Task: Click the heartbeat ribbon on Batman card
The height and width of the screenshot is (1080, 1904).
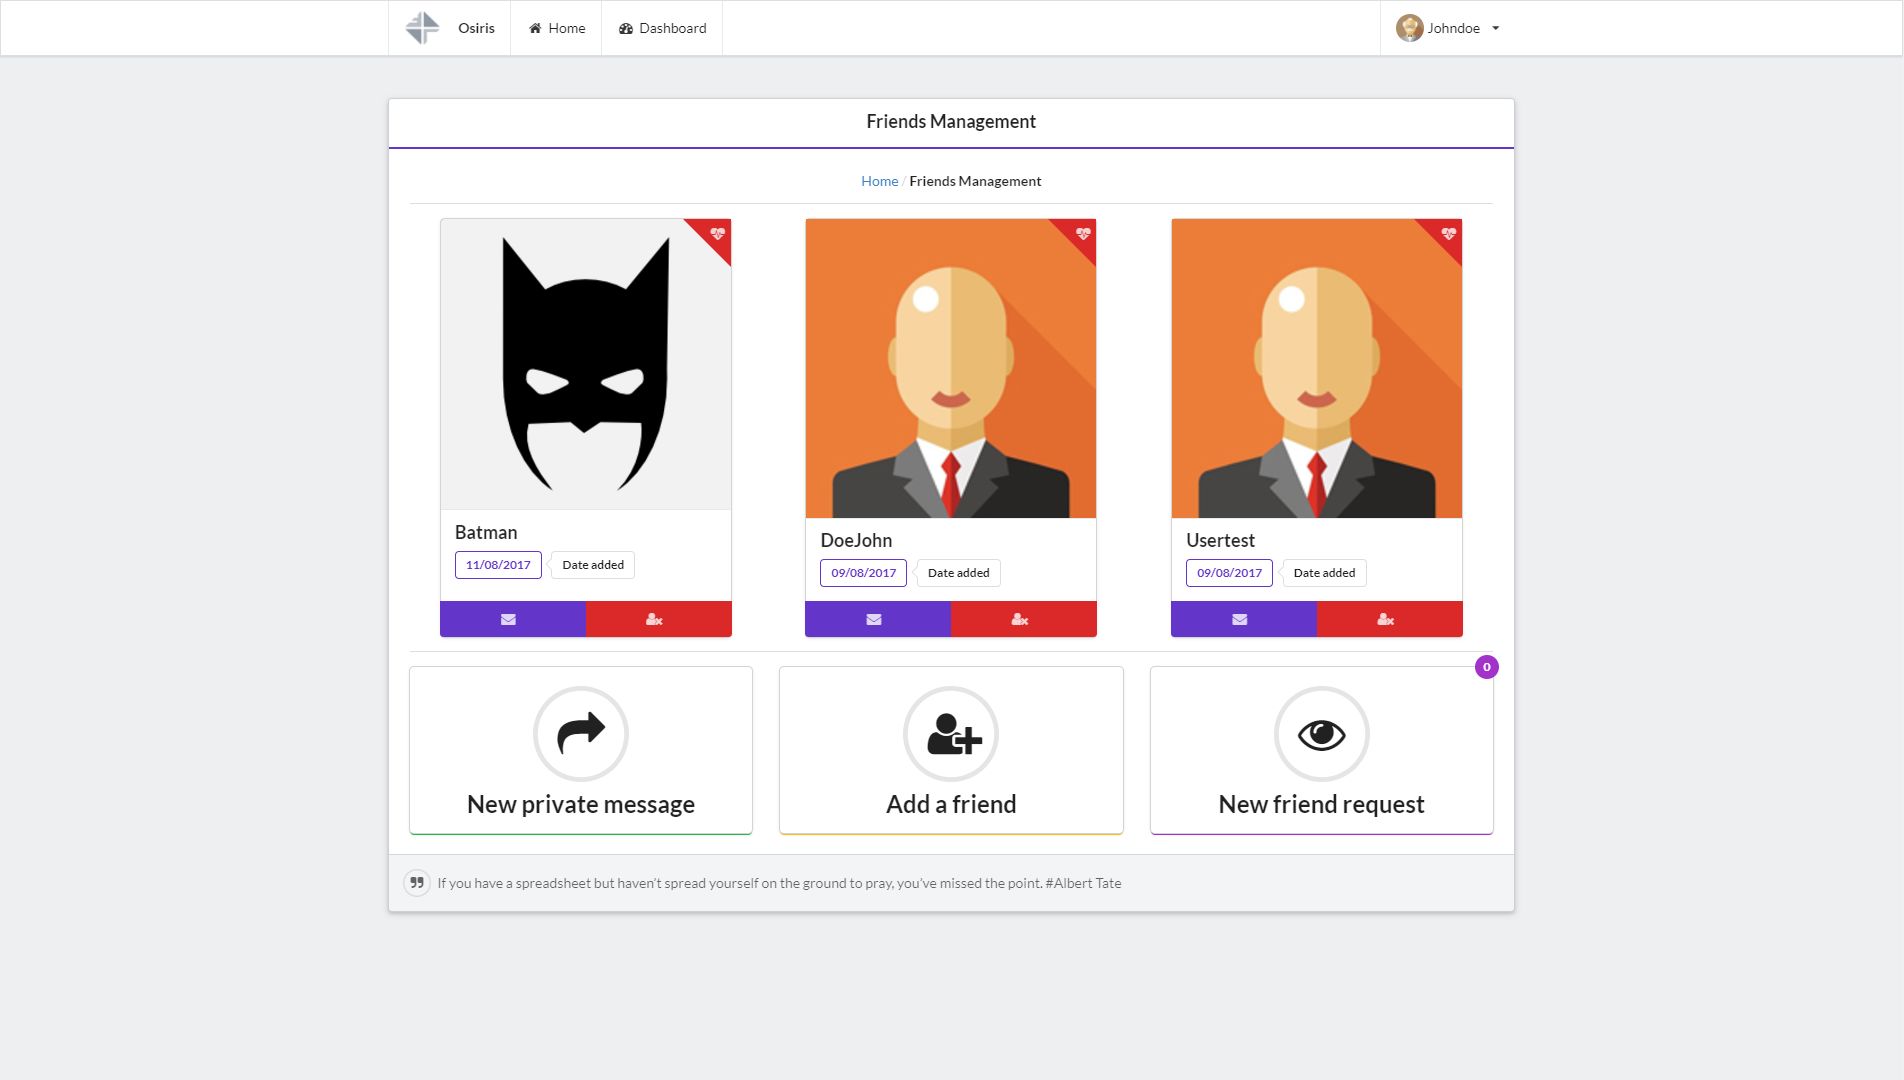Action: [716, 234]
